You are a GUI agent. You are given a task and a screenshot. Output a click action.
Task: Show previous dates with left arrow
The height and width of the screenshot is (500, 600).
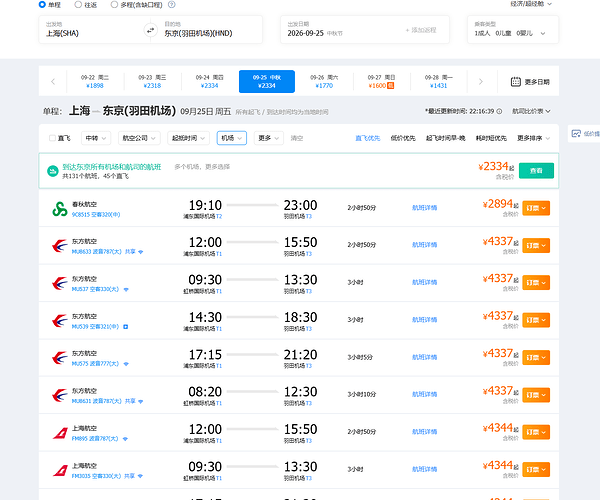pos(53,81)
